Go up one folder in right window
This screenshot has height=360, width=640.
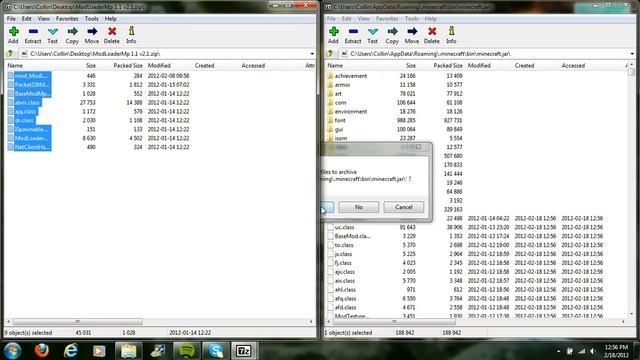(331, 53)
